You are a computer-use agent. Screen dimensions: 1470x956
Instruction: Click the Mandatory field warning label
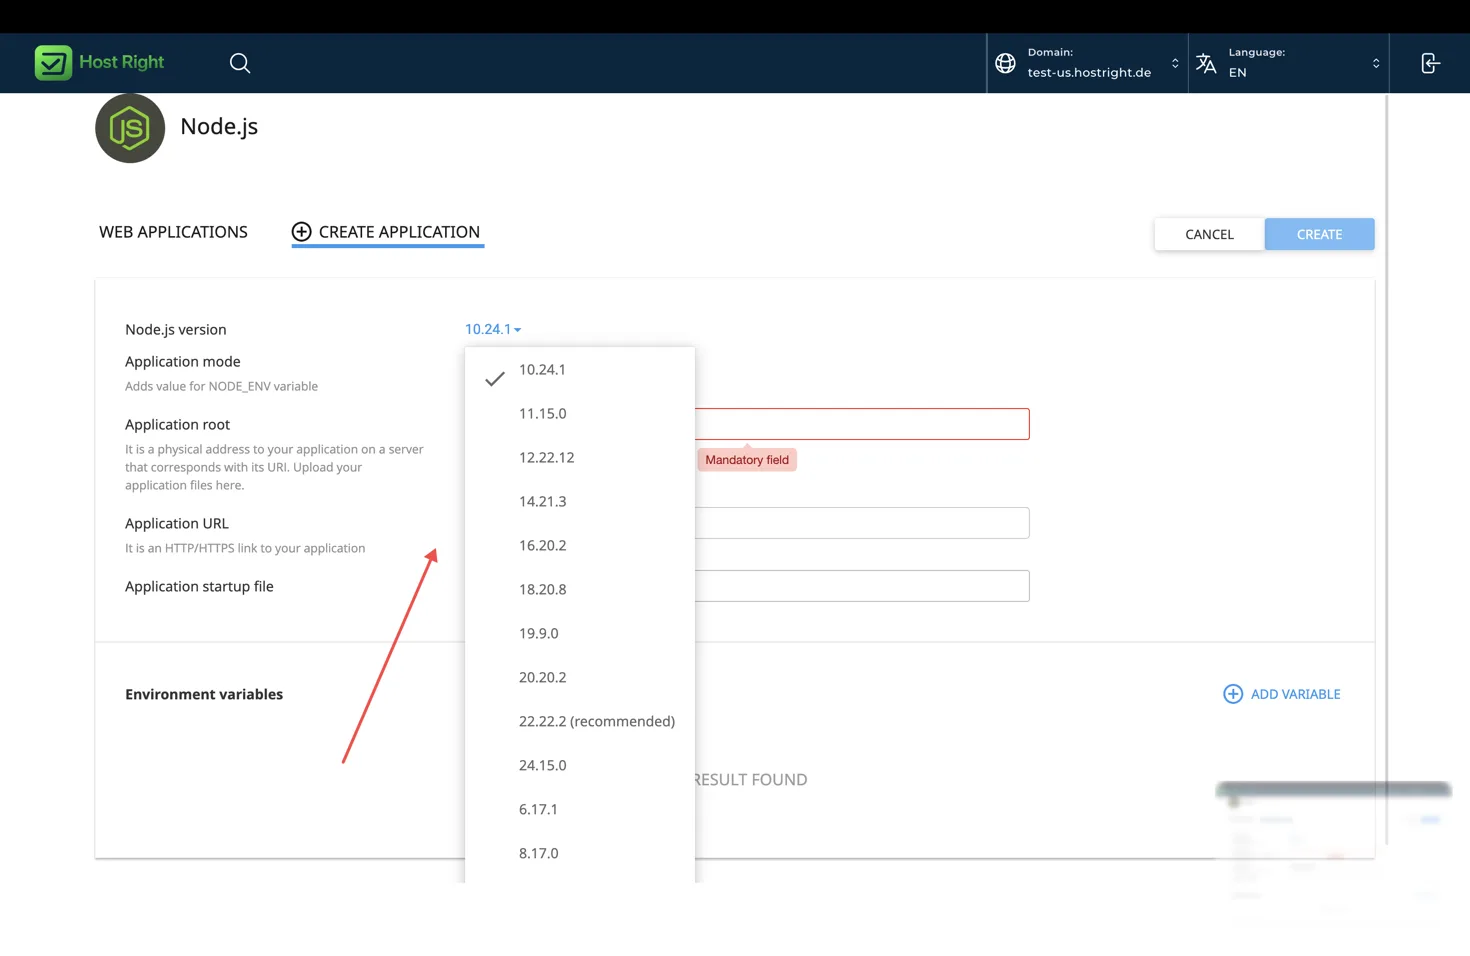click(747, 460)
